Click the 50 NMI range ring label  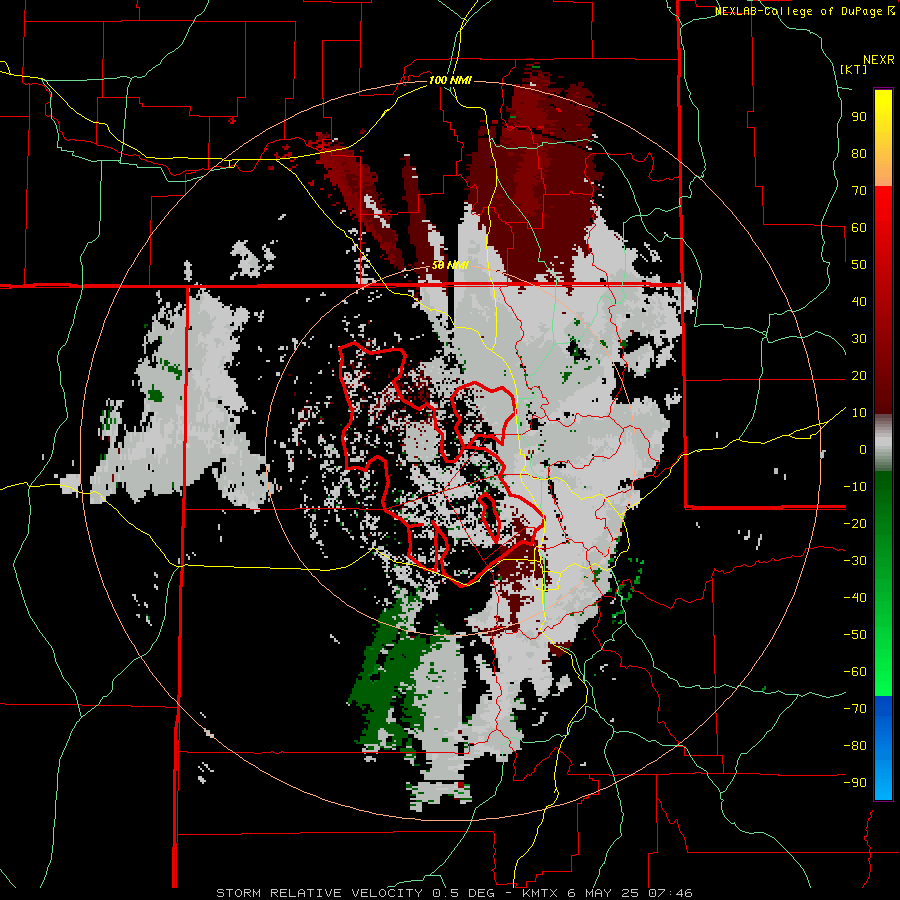450,265
